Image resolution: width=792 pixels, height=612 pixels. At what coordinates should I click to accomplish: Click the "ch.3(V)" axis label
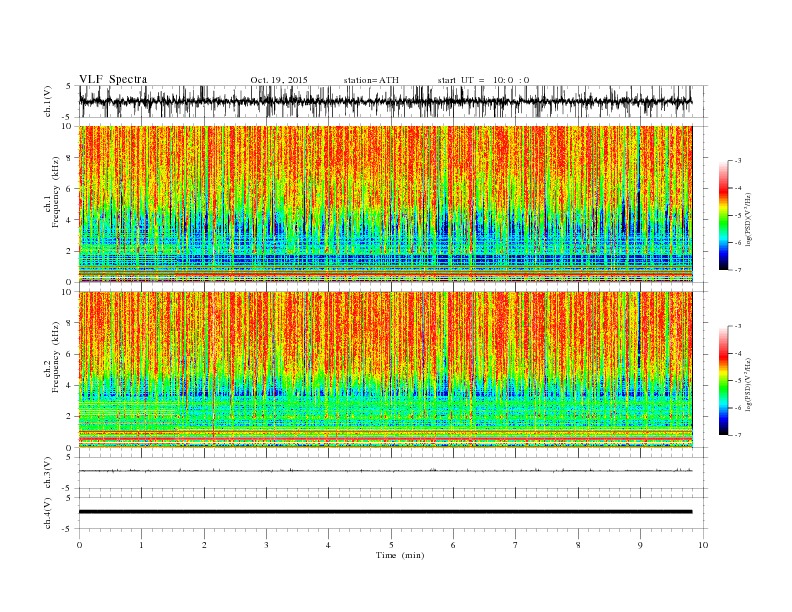48,473
